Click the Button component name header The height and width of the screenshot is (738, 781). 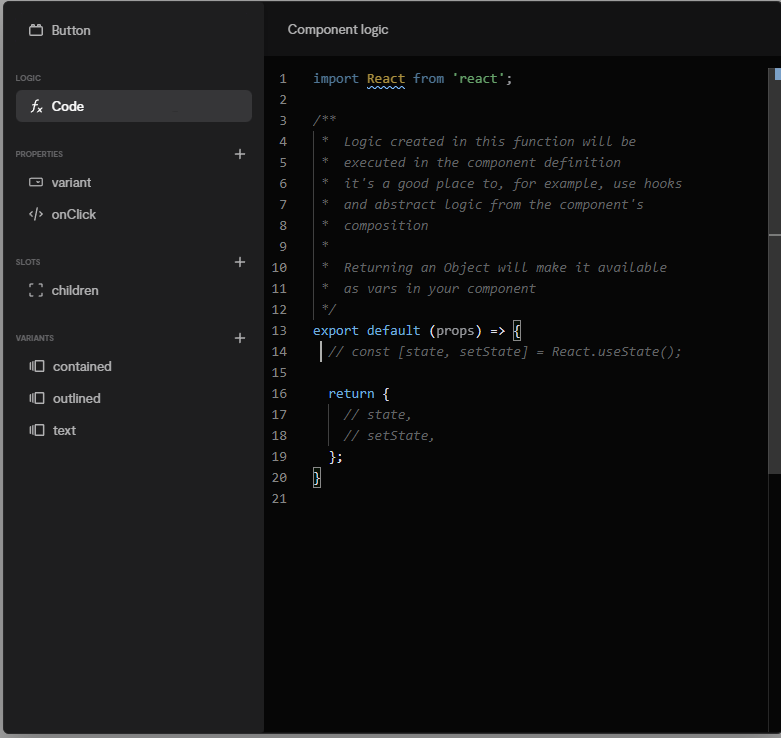coord(71,30)
